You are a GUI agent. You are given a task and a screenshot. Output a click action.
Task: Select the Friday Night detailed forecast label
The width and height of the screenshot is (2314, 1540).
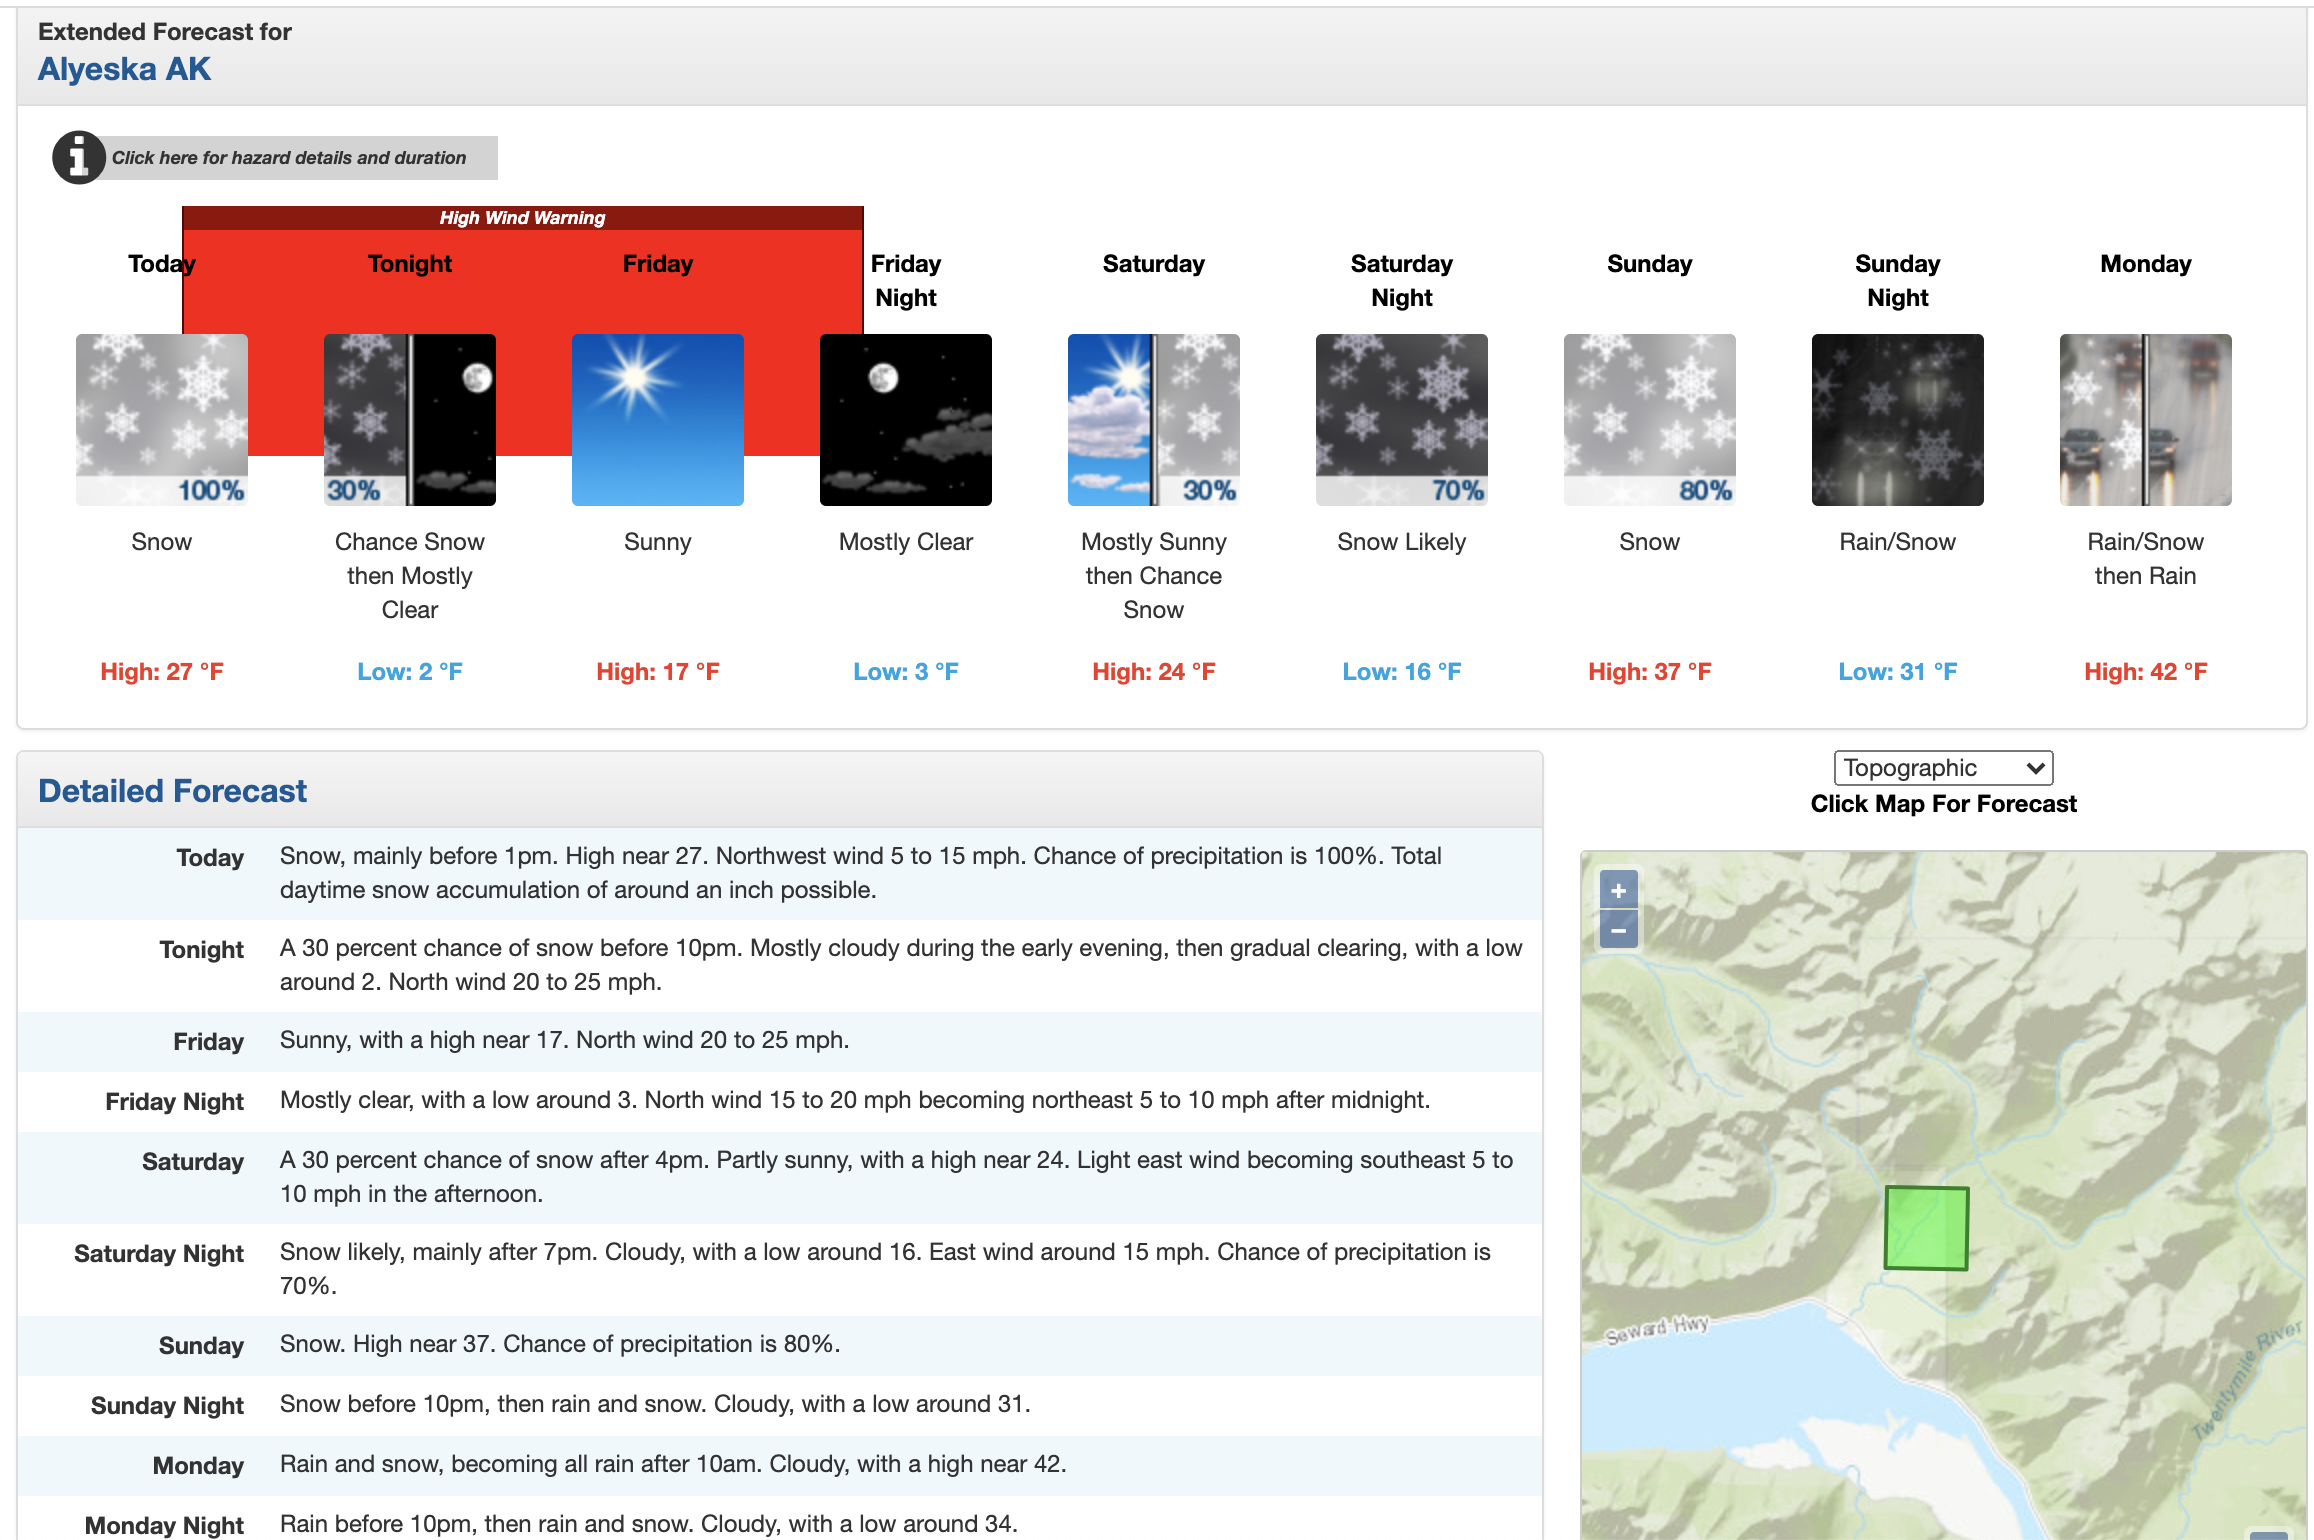tap(174, 1102)
